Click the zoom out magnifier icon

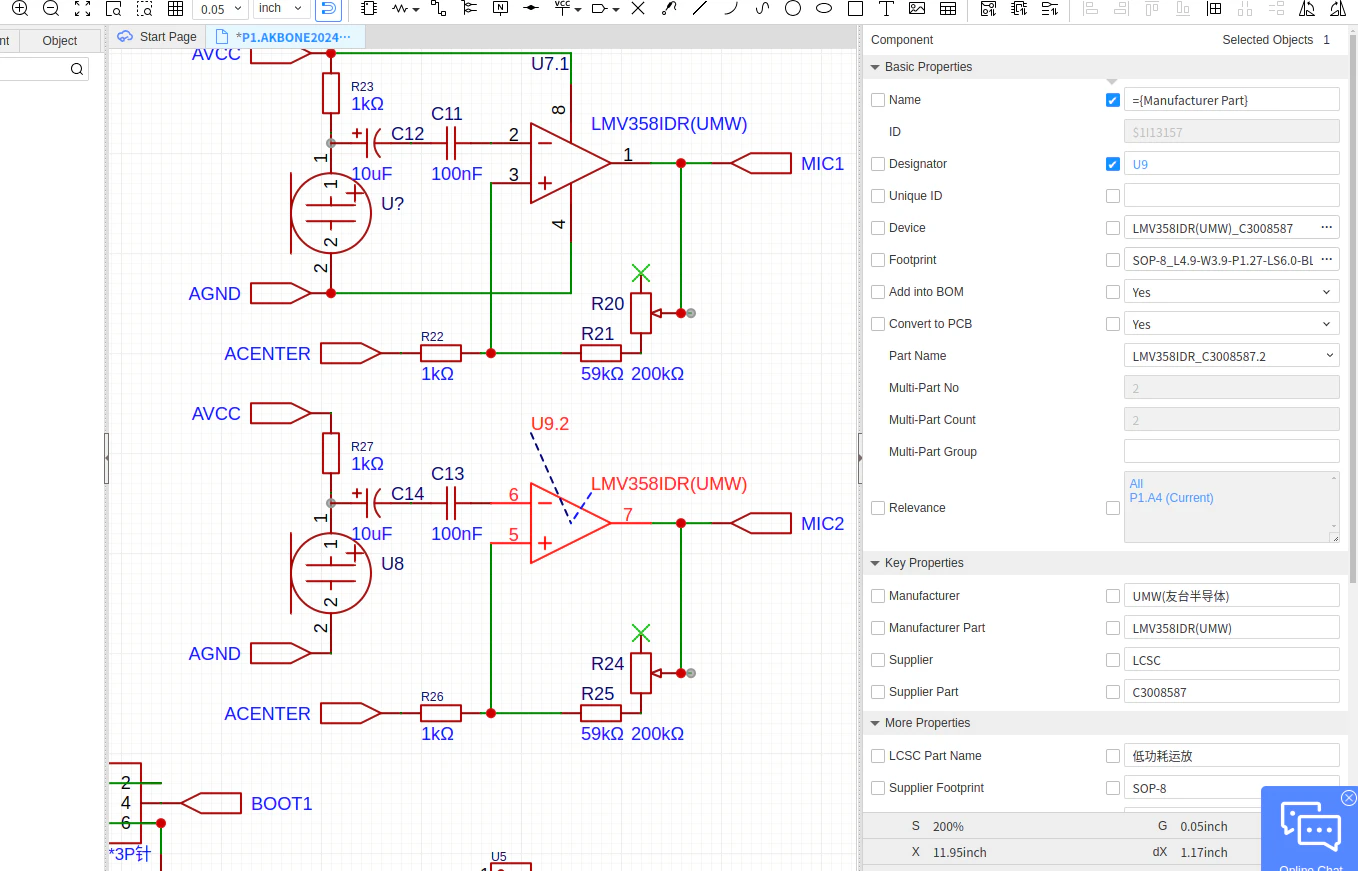[51, 9]
